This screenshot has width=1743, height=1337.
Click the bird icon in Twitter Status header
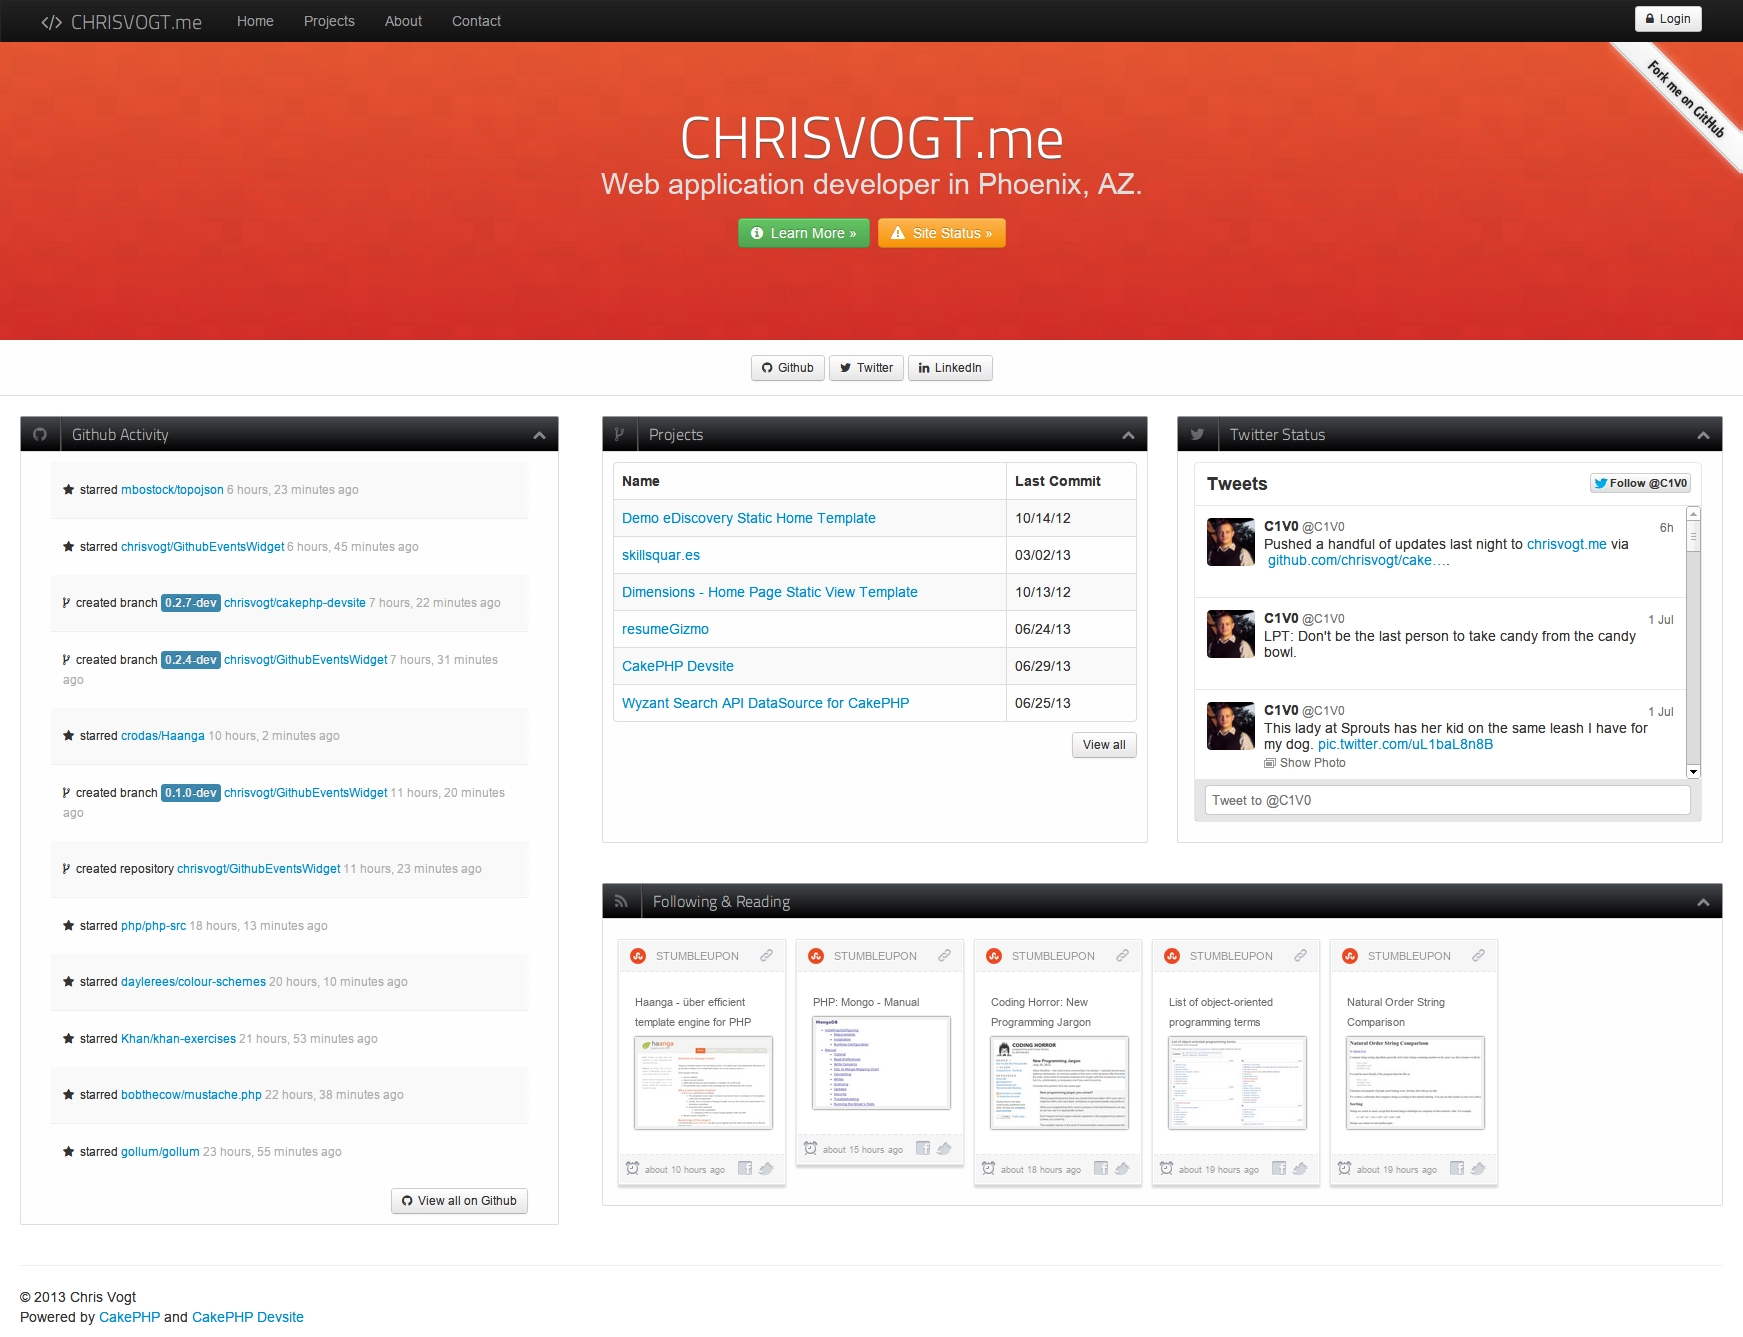click(x=1197, y=434)
